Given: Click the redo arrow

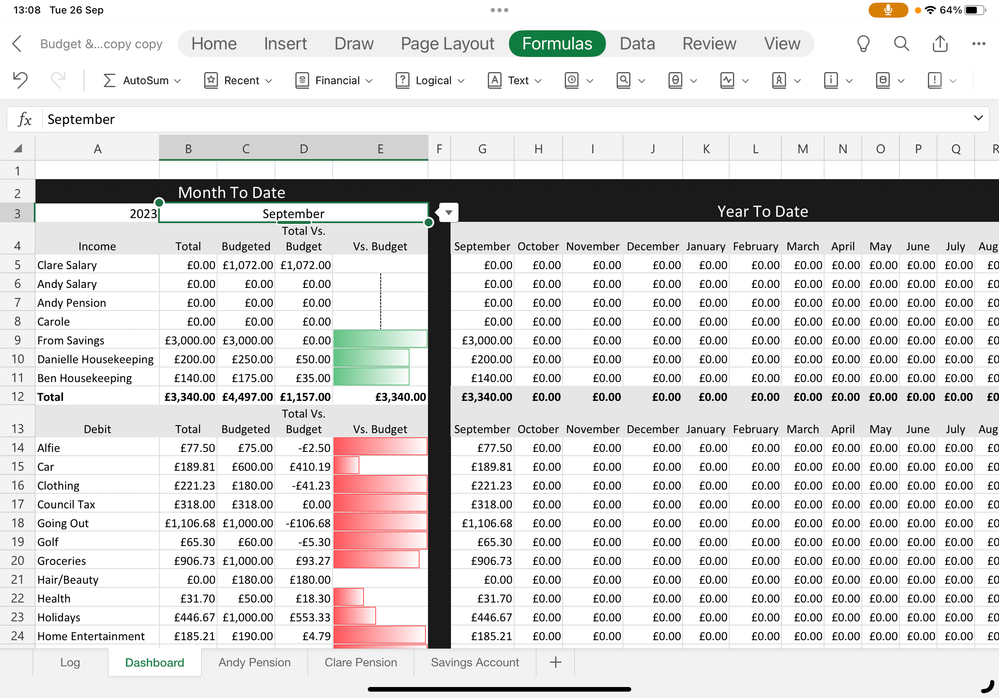Looking at the screenshot, I should (x=58, y=80).
